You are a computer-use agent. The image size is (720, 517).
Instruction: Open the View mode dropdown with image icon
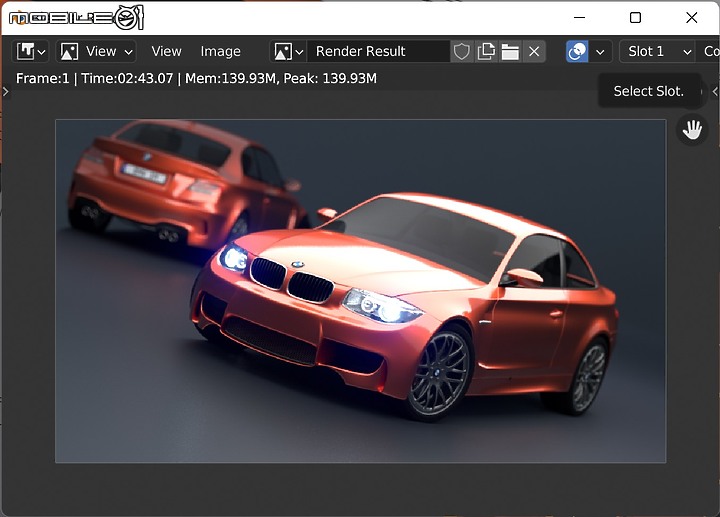coord(96,51)
